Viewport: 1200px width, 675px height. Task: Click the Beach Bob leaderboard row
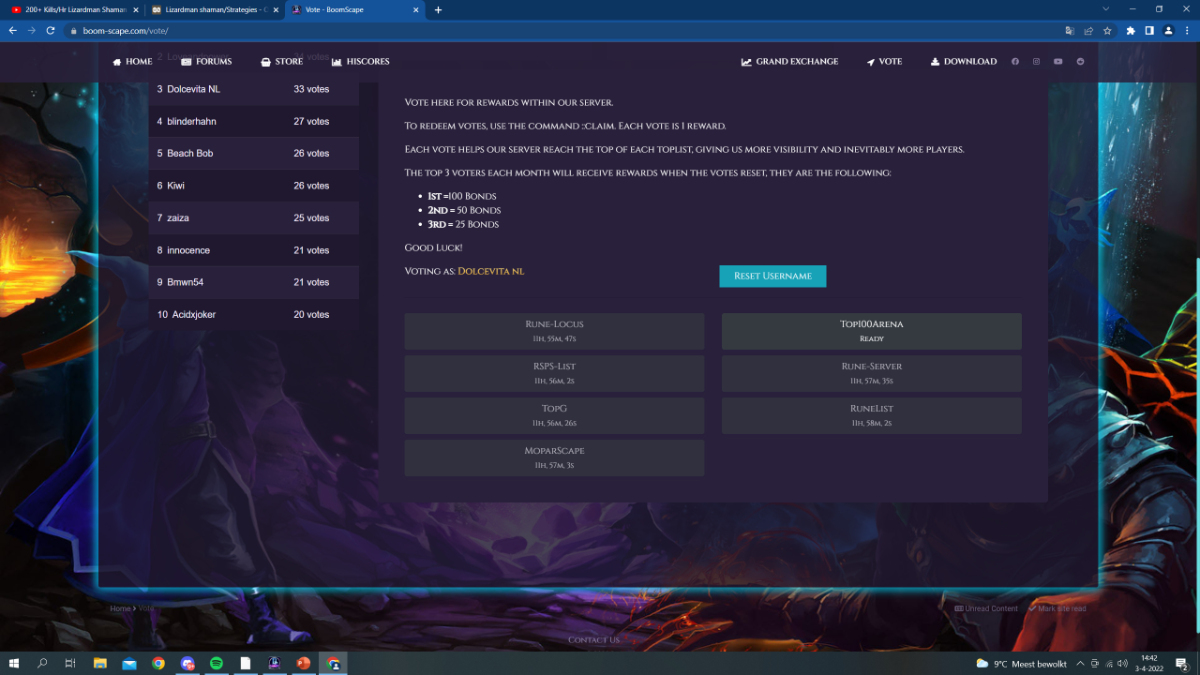(x=254, y=153)
